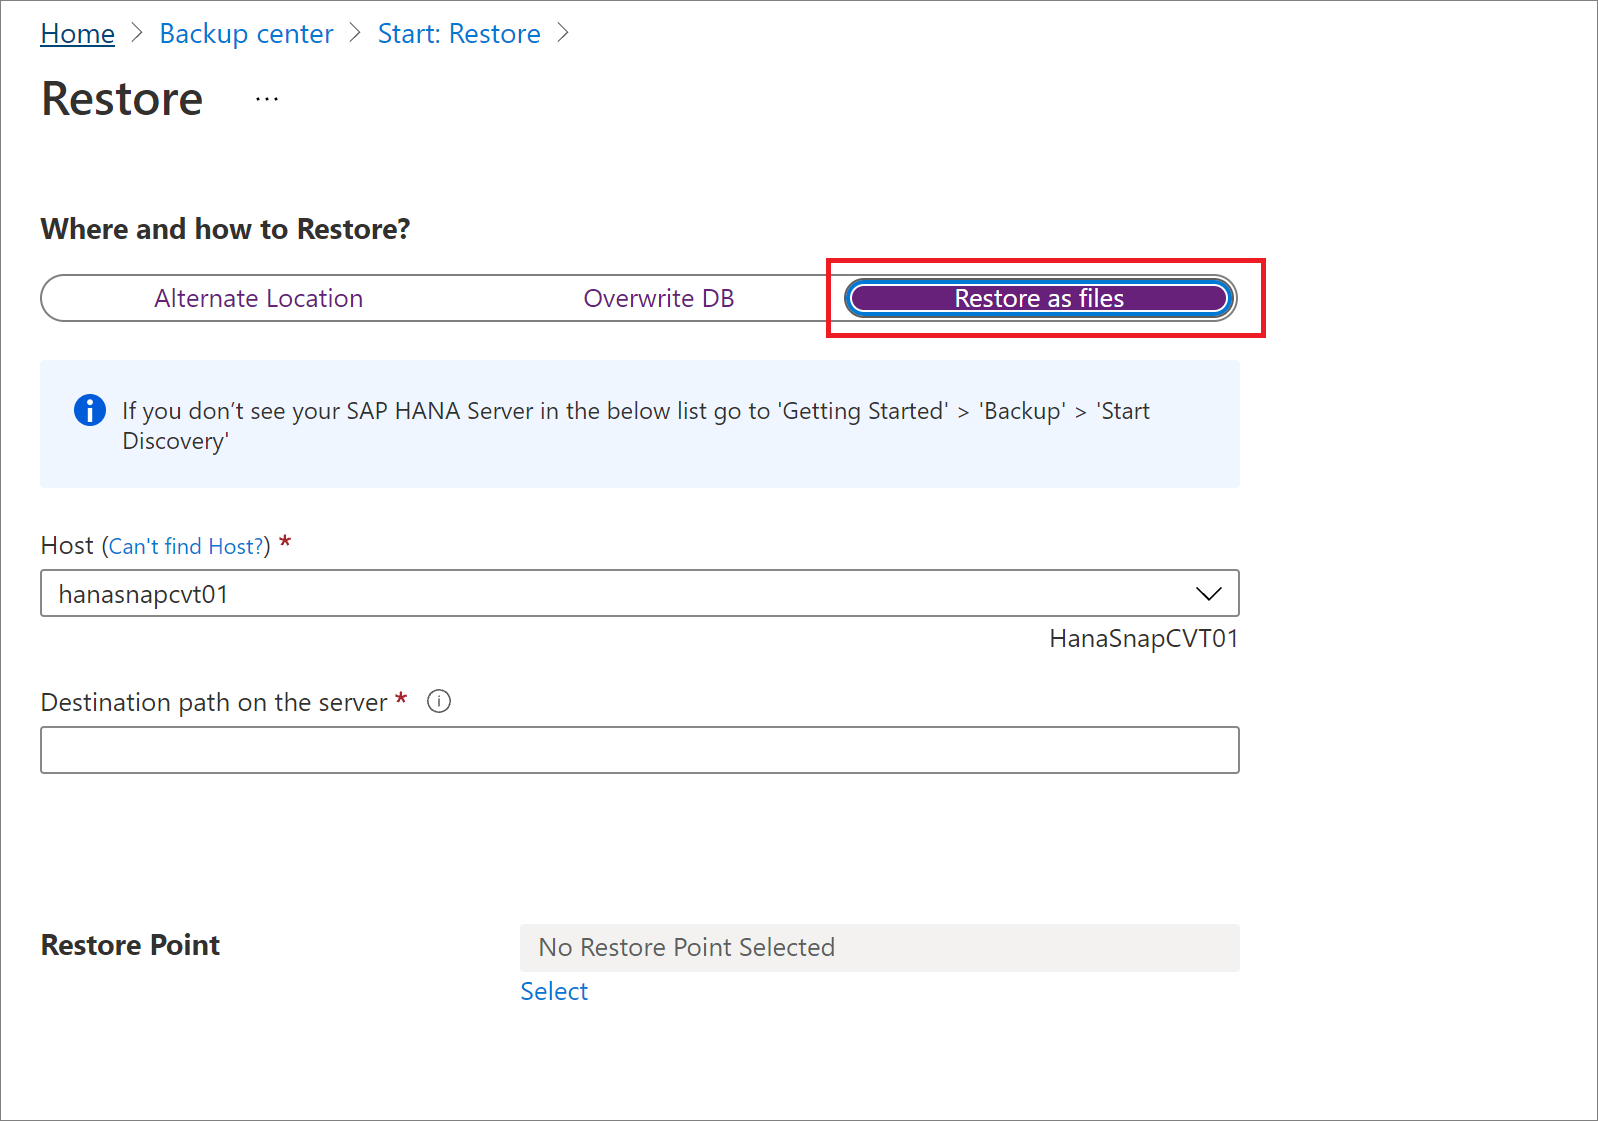Open the Can't find Host? link
Viewport: 1598px width, 1121px height.
[x=186, y=546]
